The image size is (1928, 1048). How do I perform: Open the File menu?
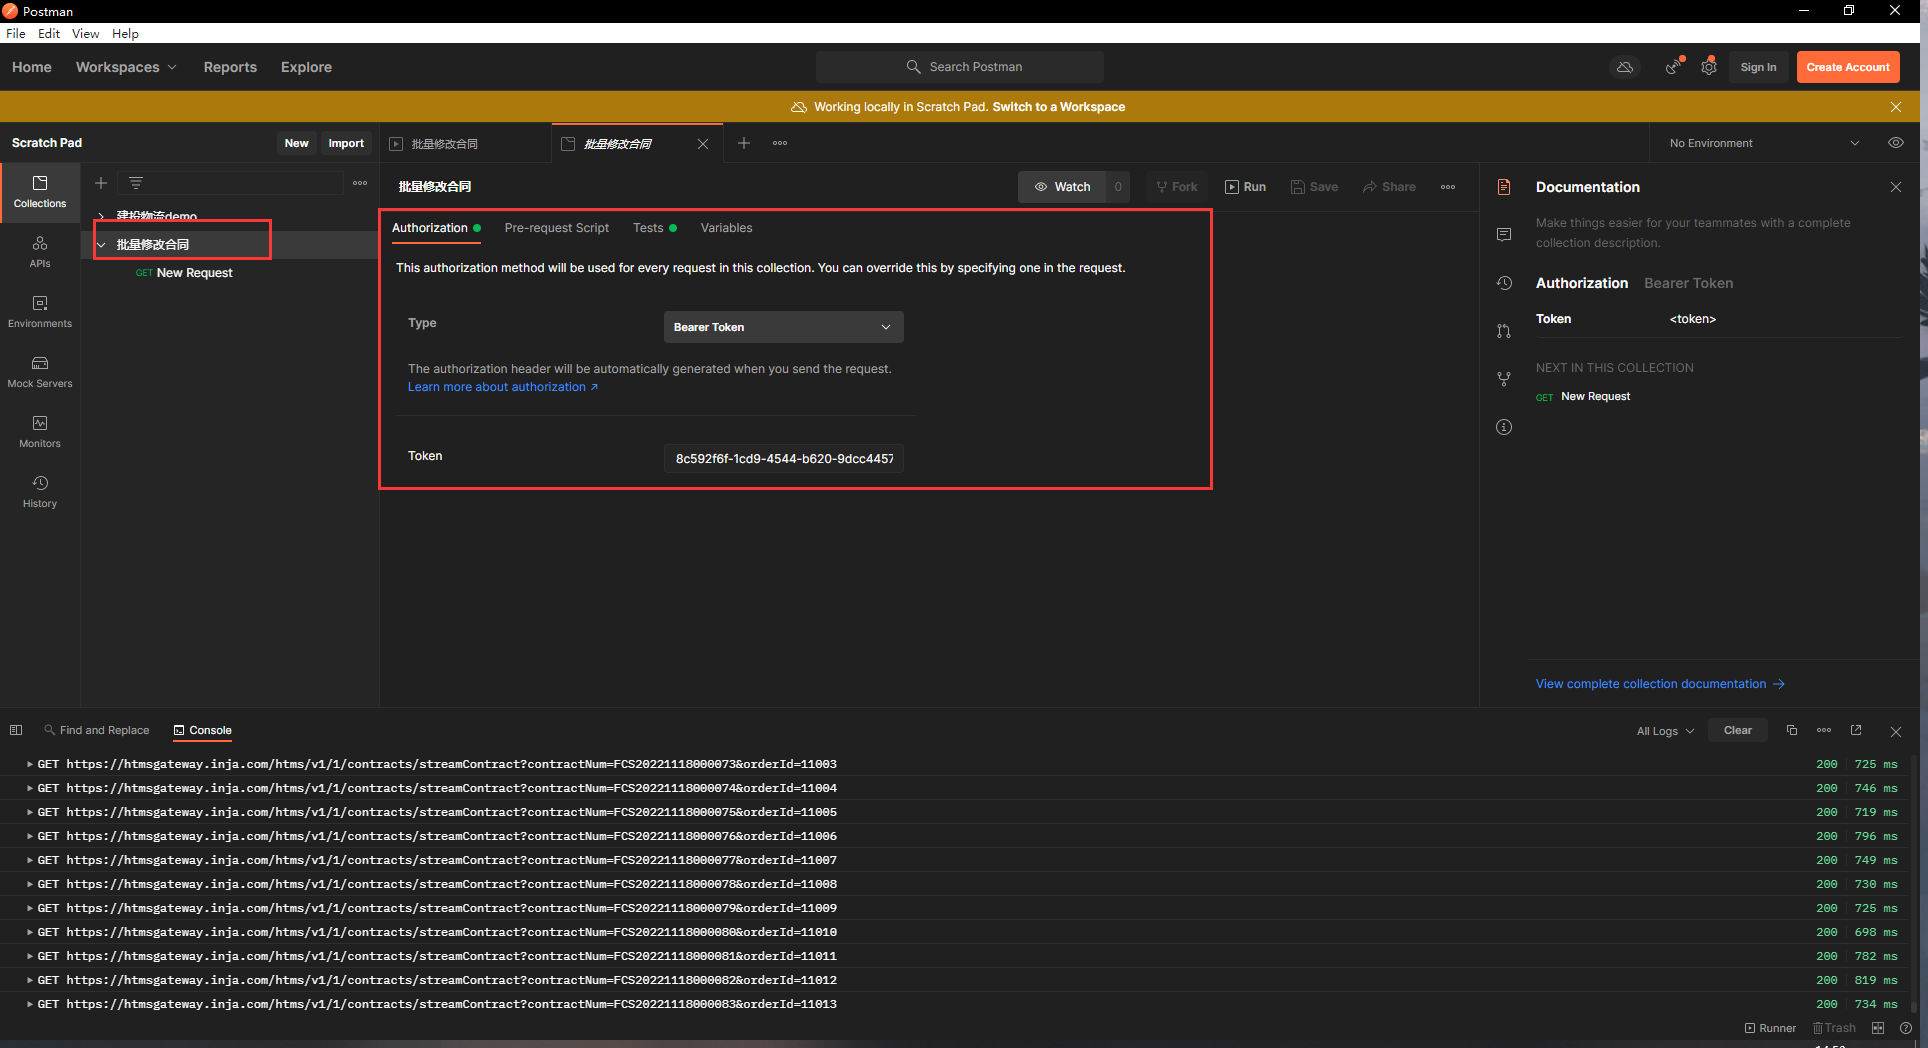(16, 33)
